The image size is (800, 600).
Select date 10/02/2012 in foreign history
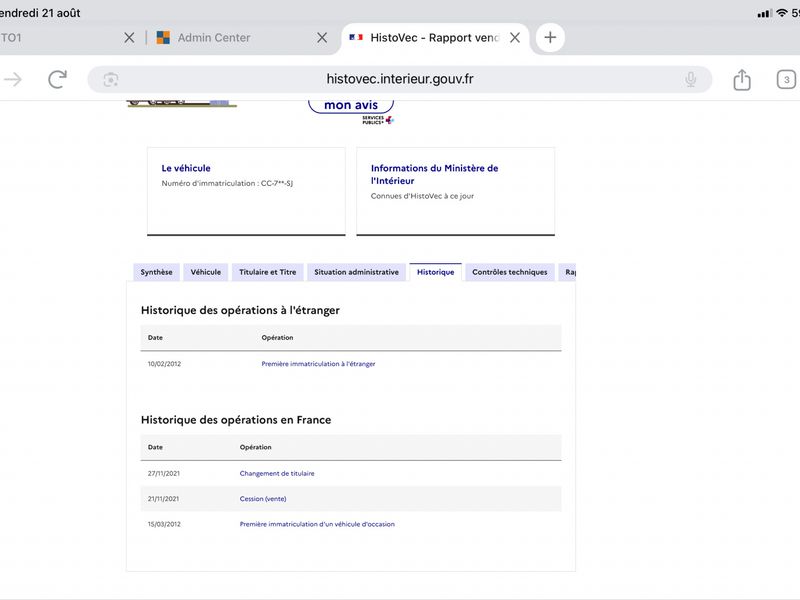pyautogui.click(x=164, y=364)
